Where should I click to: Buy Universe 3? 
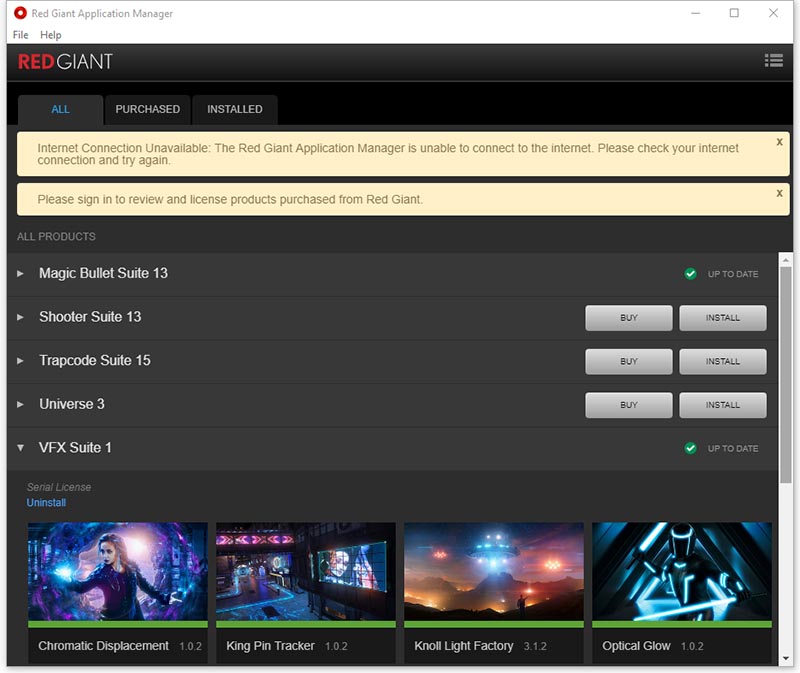[x=629, y=405]
